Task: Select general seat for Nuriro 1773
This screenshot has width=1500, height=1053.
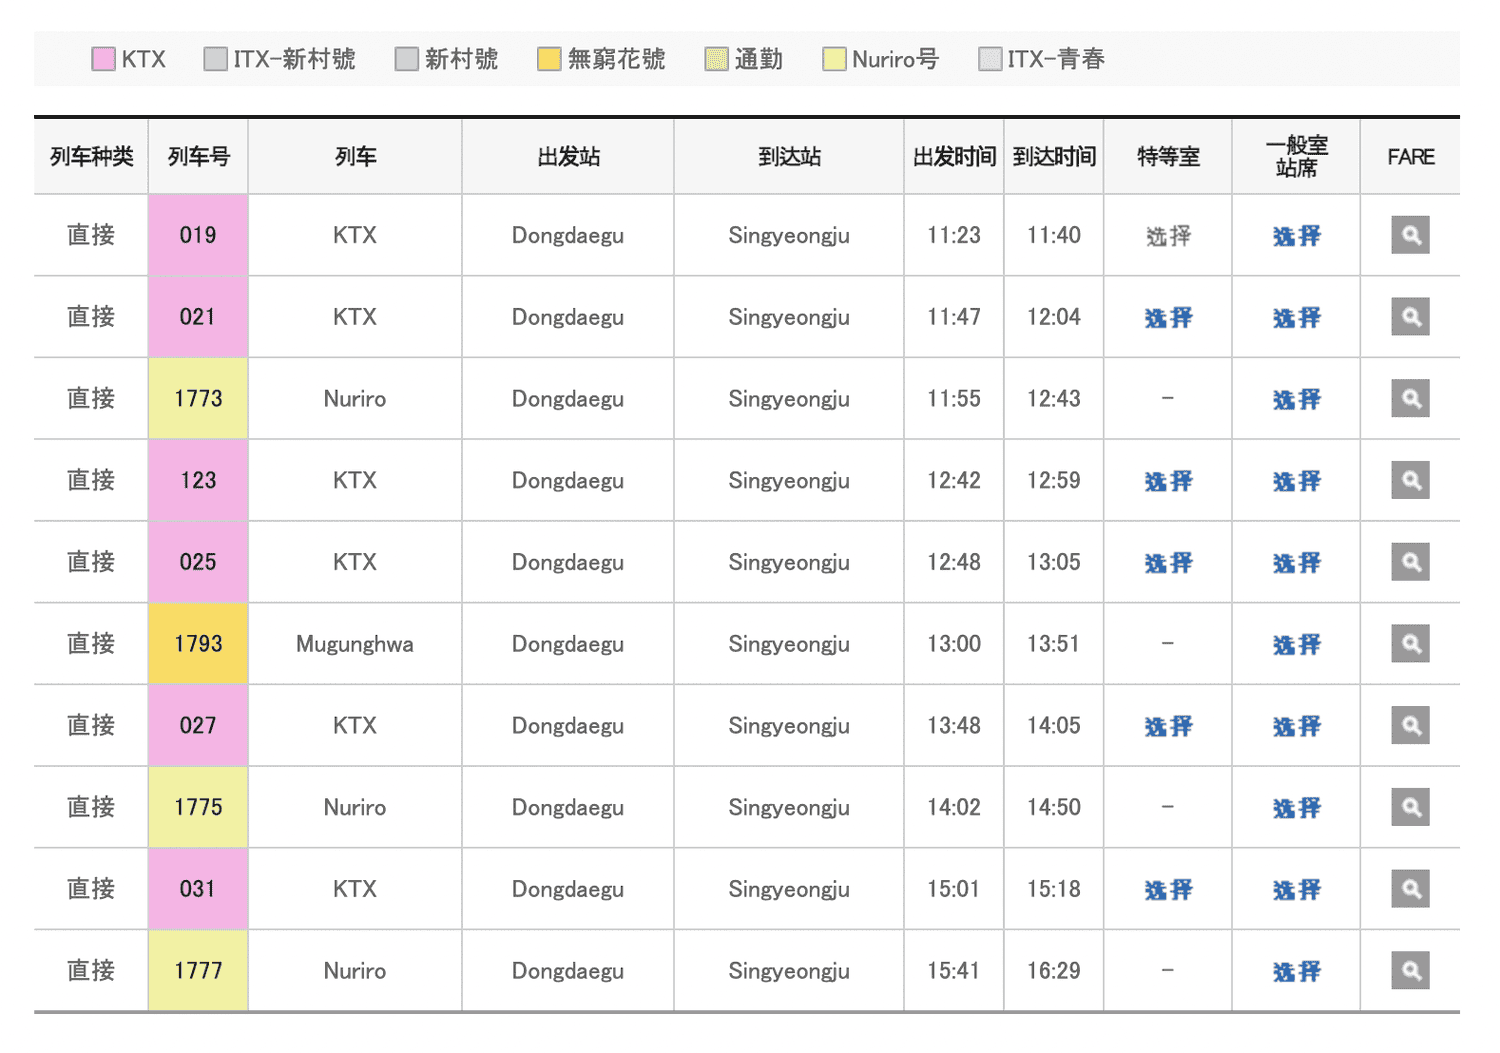Action: tap(1296, 400)
